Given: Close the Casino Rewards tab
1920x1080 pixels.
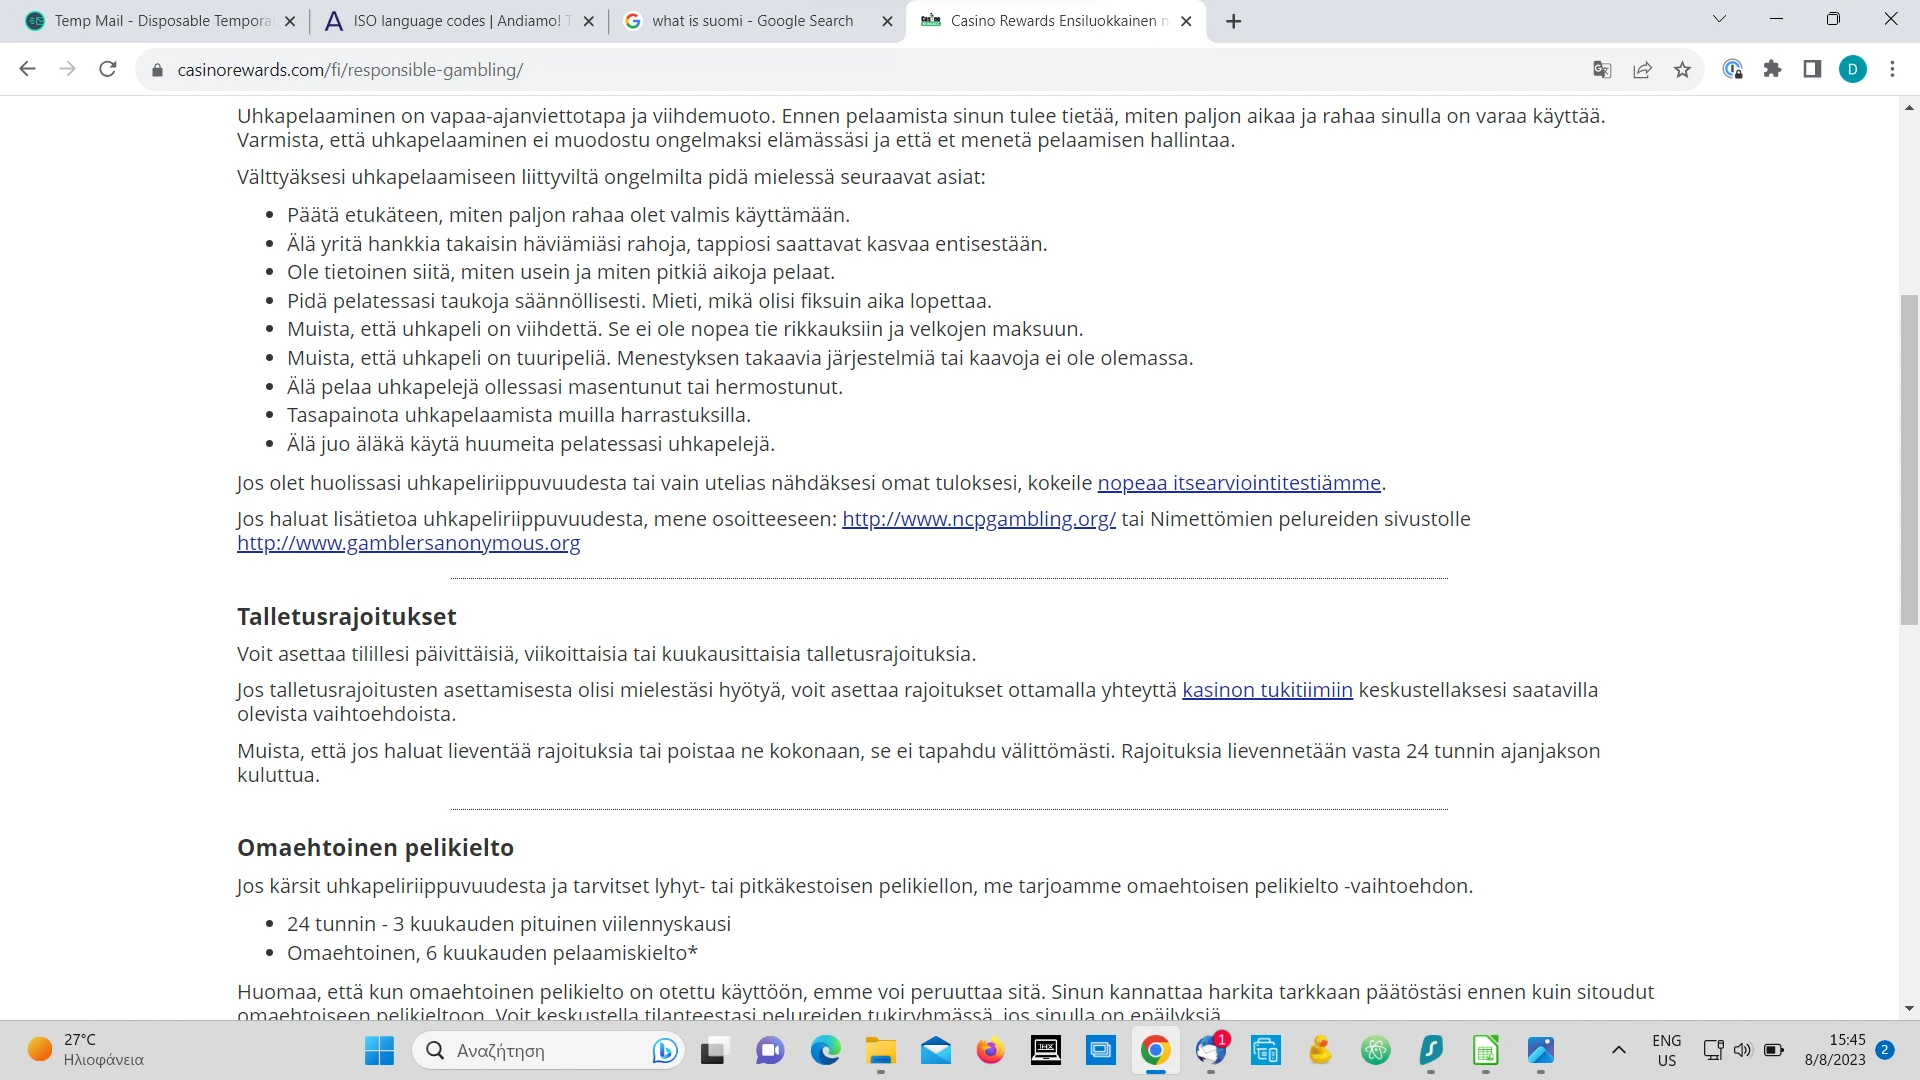Looking at the screenshot, I should [1186, 21].
